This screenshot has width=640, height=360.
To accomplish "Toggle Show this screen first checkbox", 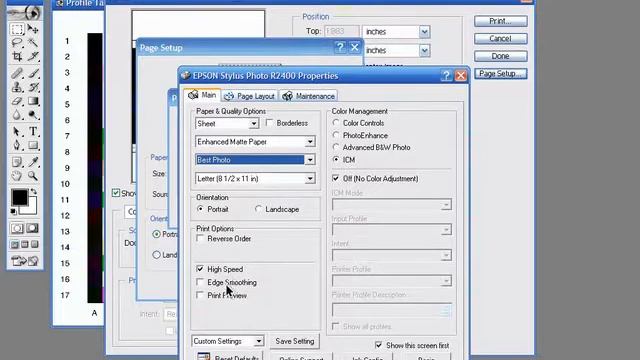I will [378, 345].
